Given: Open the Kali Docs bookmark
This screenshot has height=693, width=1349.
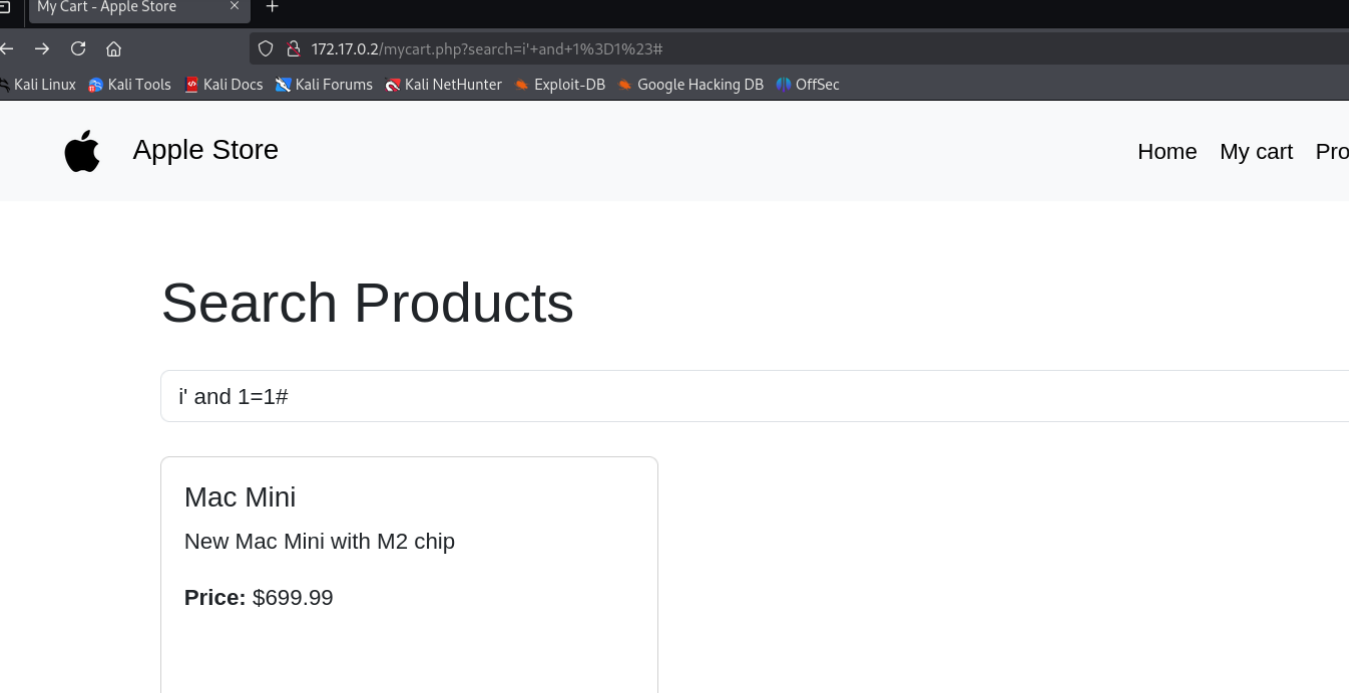Looking at the screenshot, I should [223, 85].
